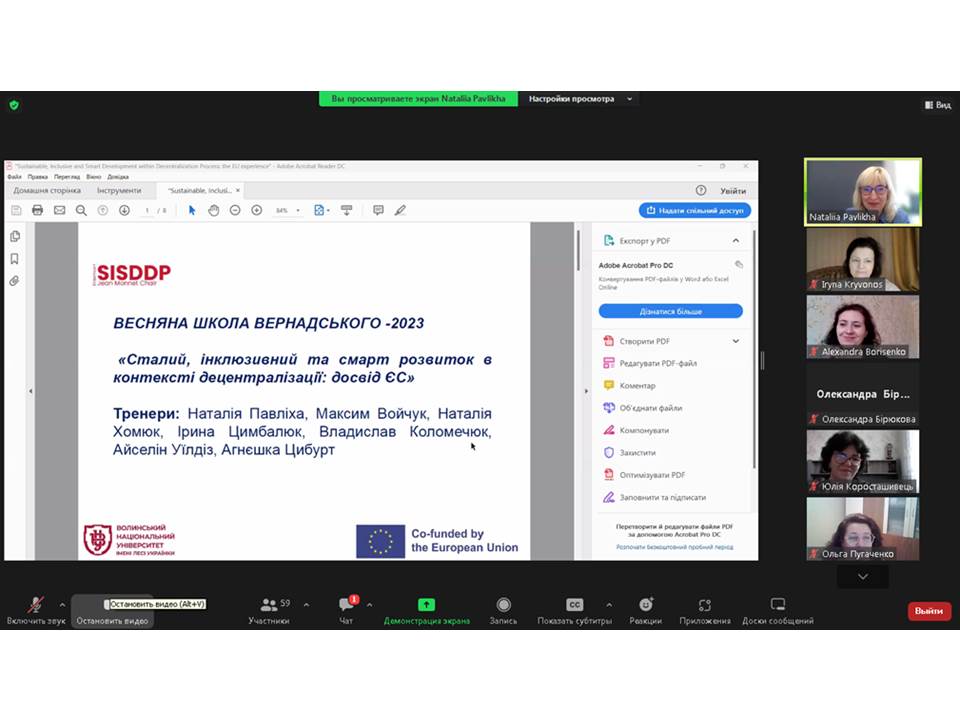
Task: Unmute with Включить звук microphone button
Action: point(36,610)
